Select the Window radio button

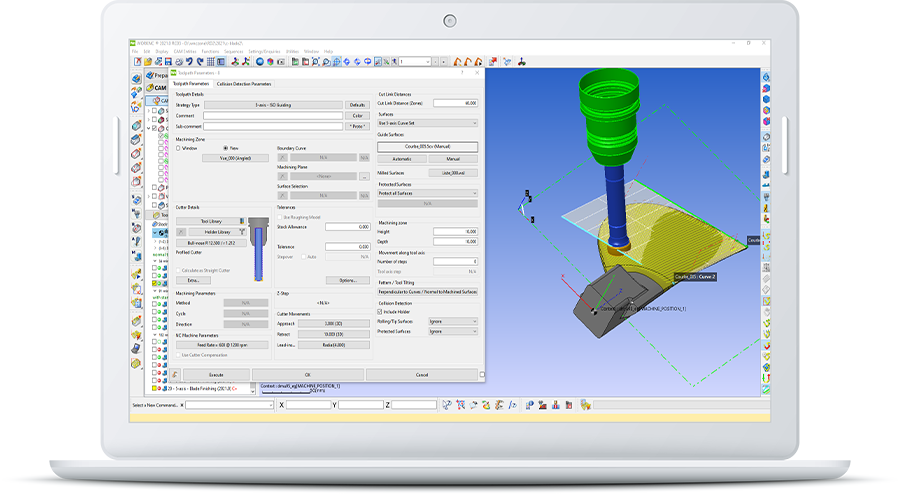(x=178, y=148)
